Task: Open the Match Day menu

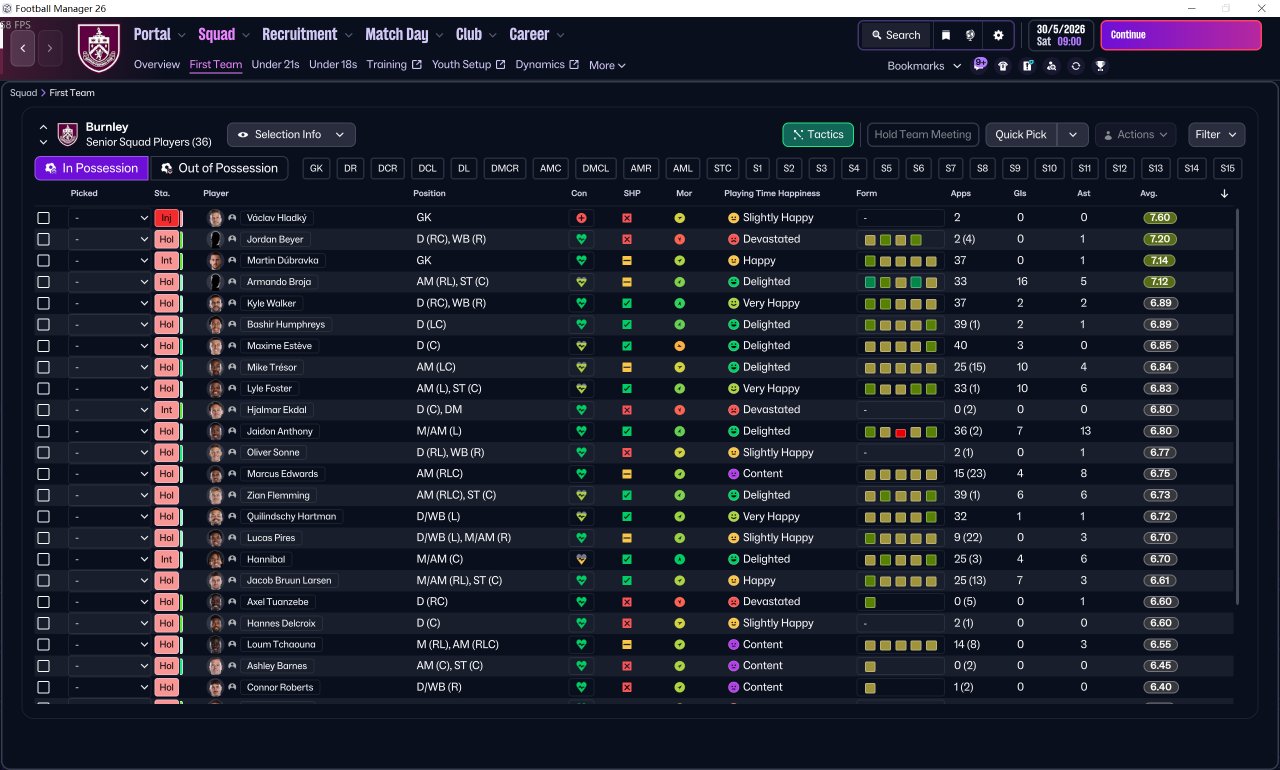Action: (x=404, y=35)
